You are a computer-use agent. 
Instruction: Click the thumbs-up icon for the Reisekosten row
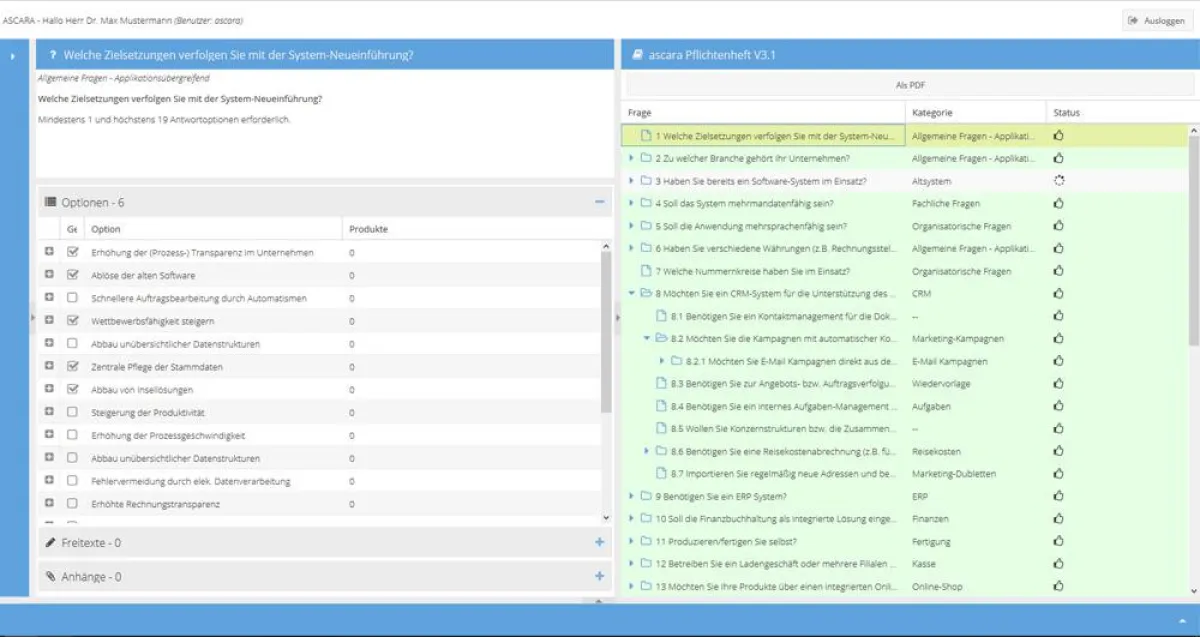pyautogui.click(x=1058, y=451)
